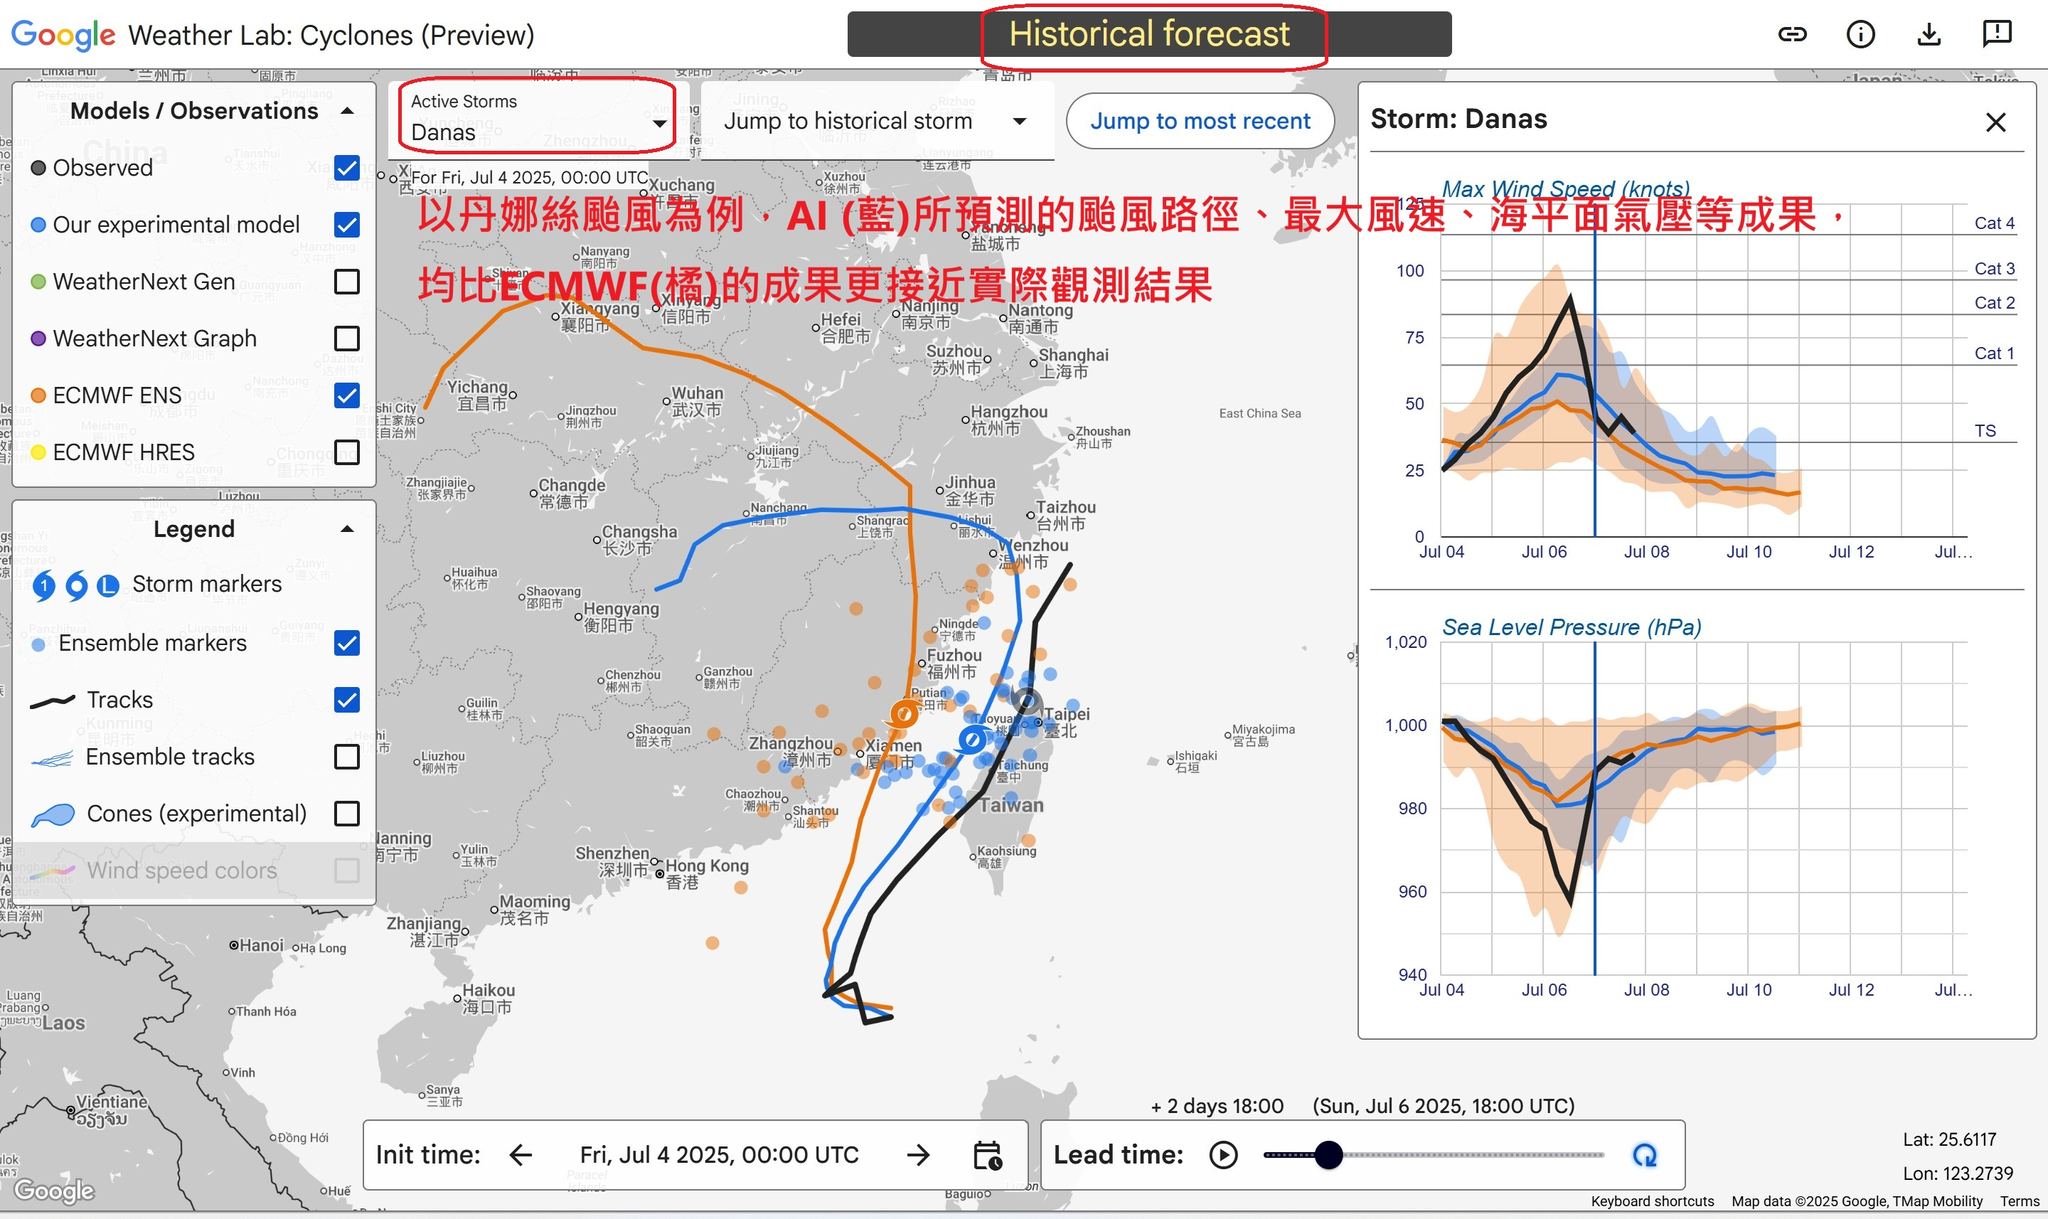Open Jump to historical storm dropdown
This screenshot has width=2048, height=1219.
877,121
